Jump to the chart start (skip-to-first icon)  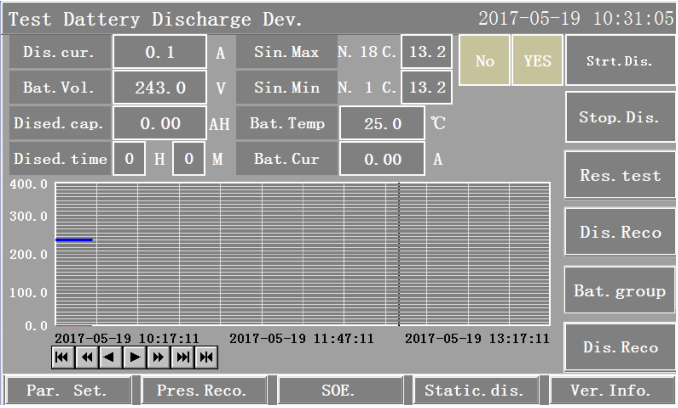pyautogui.click(x=62, y=356)
